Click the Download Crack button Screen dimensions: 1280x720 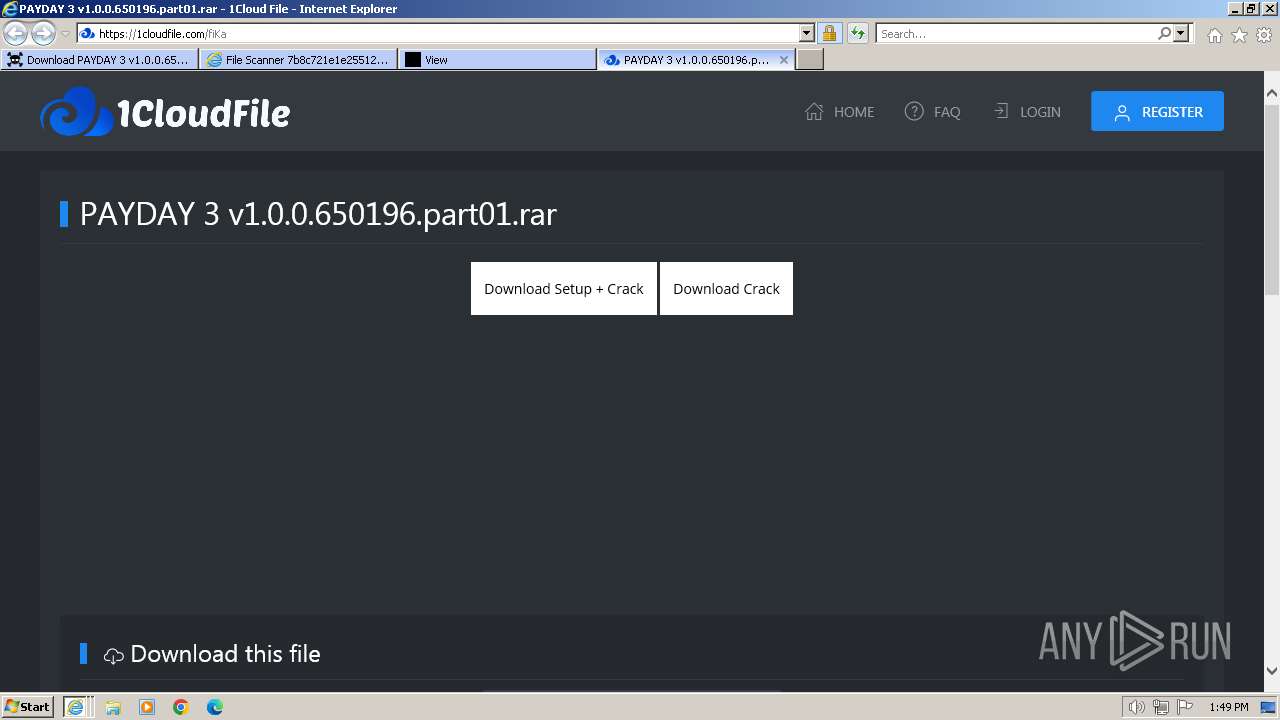726,288
